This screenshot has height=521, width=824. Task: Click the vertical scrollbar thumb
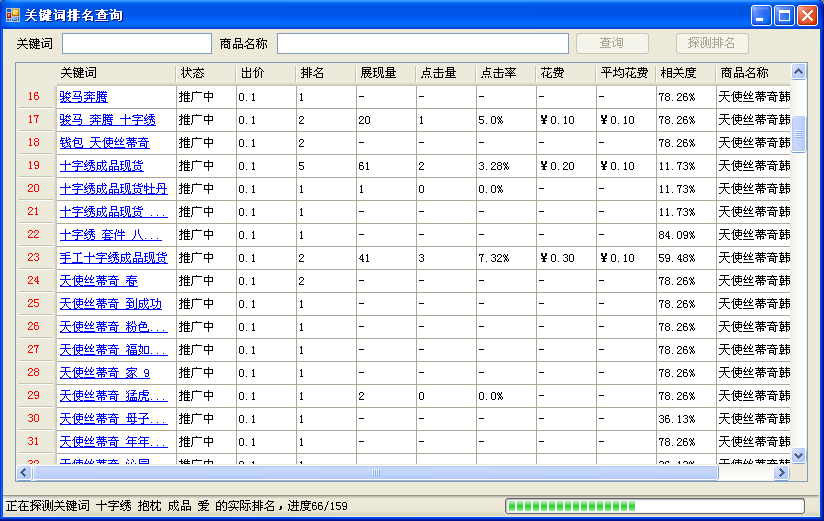799,134
